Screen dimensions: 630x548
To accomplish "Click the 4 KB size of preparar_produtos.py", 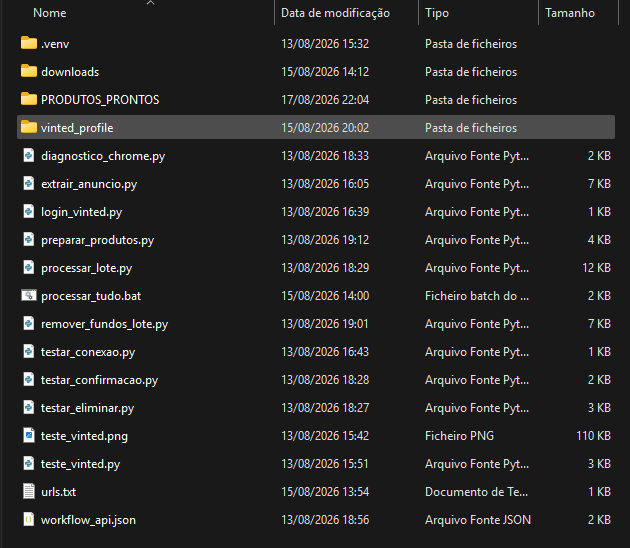I will tap(599, 240).
